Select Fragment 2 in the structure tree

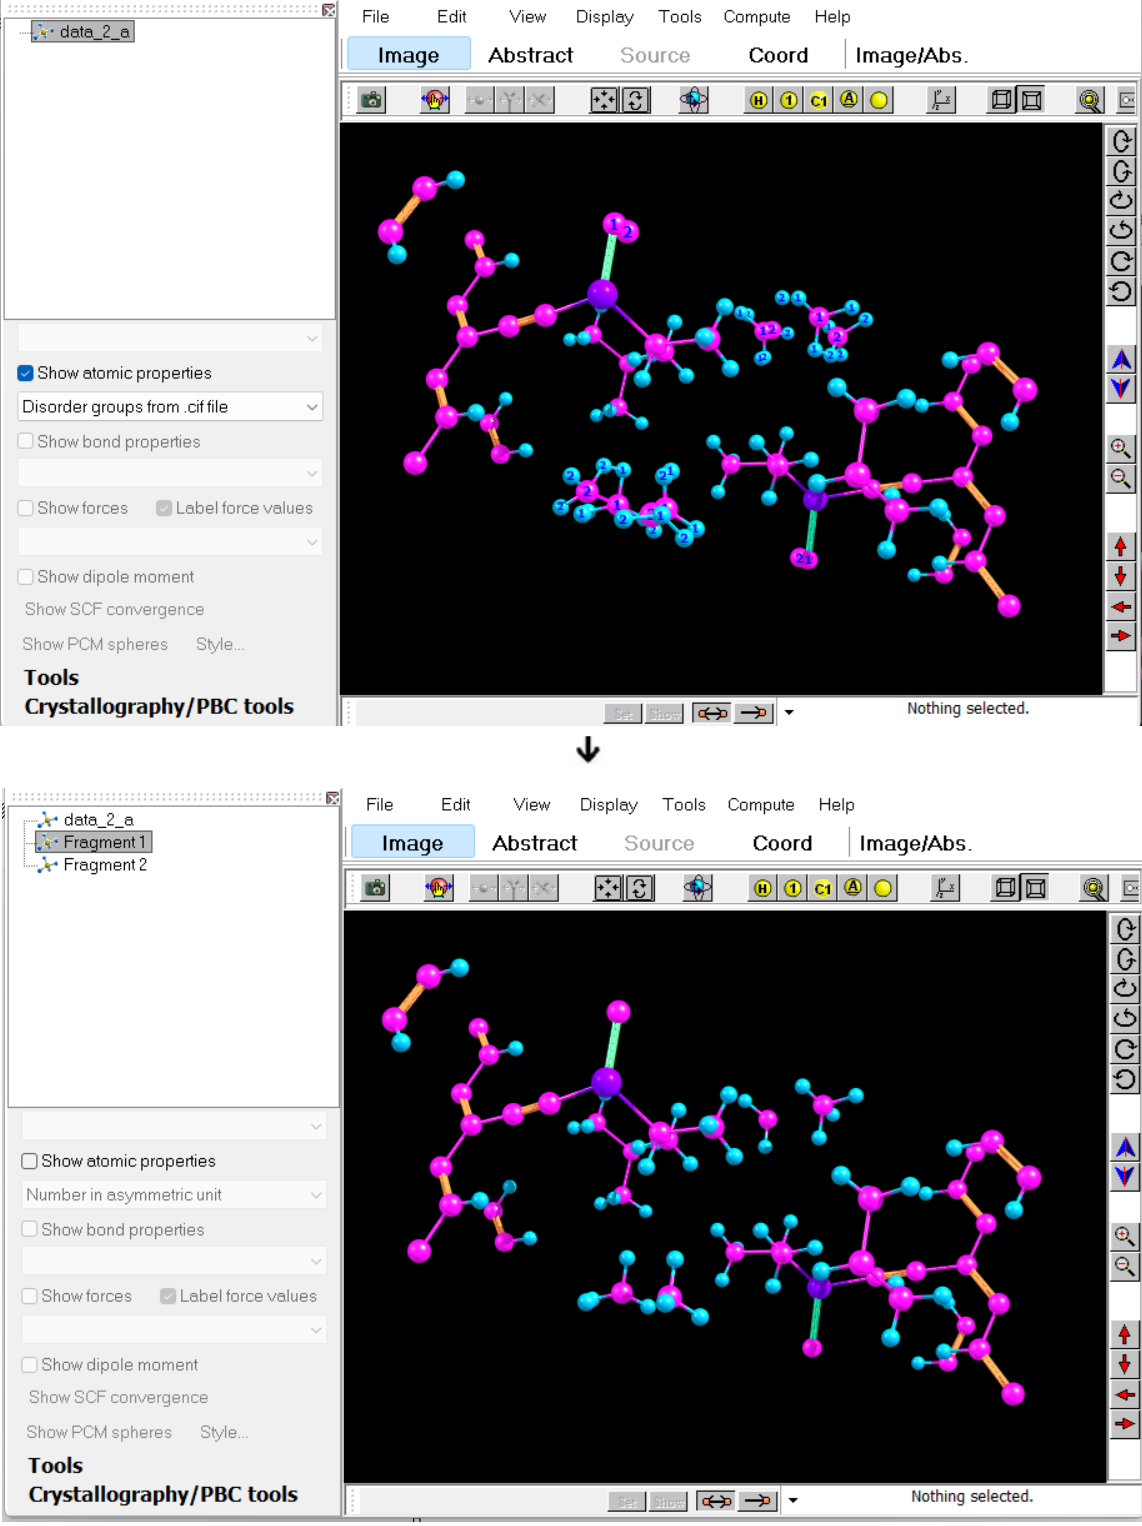pyautogui.click(x=105, y=865)
